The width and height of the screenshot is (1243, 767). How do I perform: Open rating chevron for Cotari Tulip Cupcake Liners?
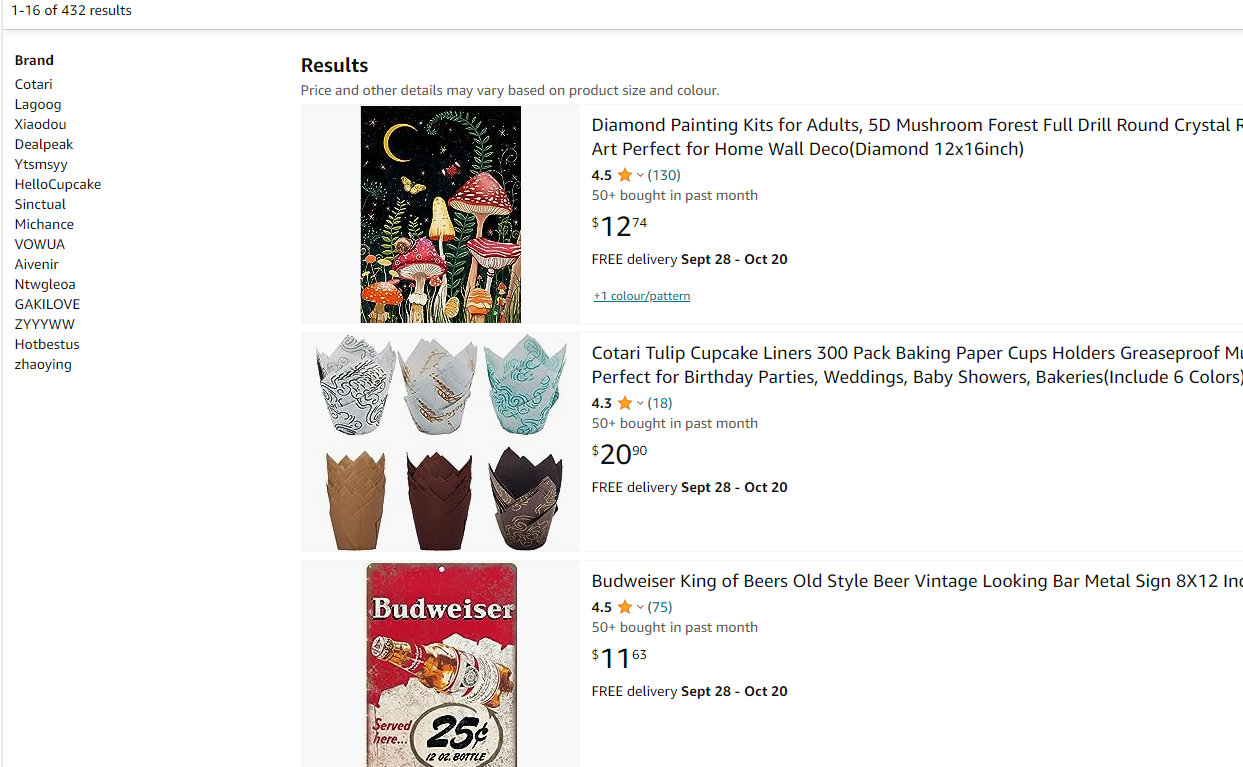pyautogui.click(x=640, y=403)
